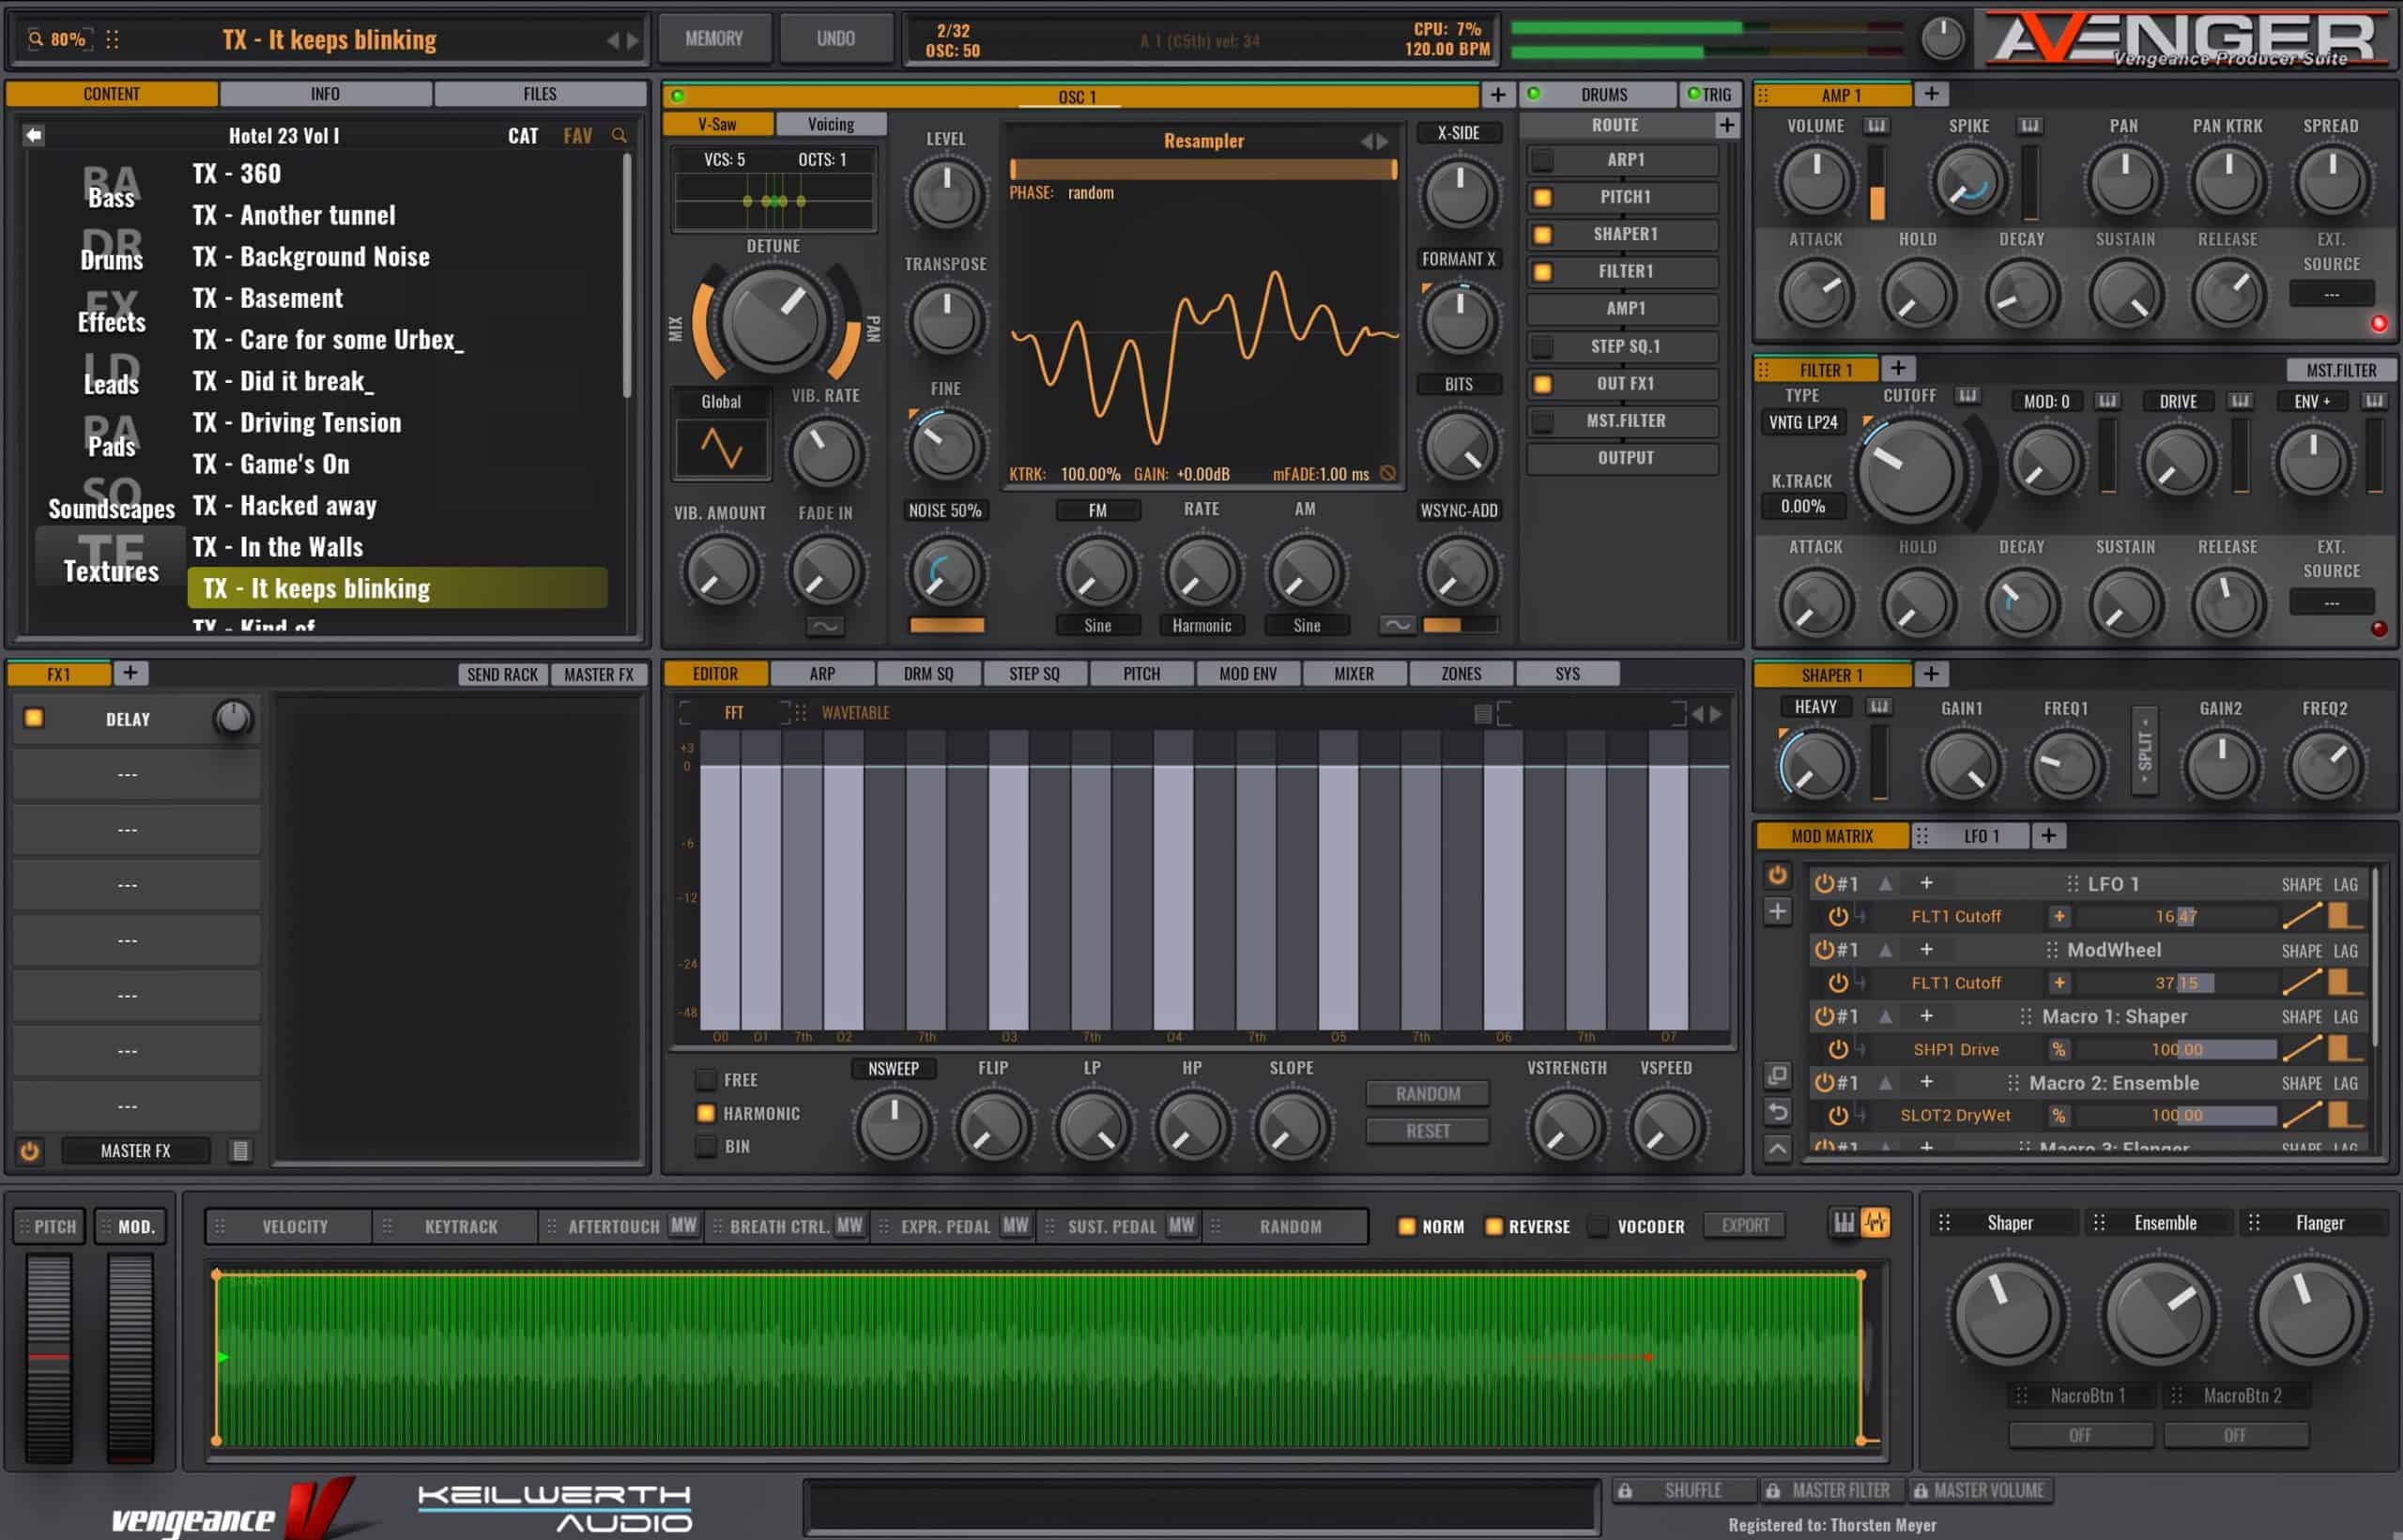Screen dimensions: 2403x1540
Task: Open NOISE 50% selector
Action: point(945,511)
